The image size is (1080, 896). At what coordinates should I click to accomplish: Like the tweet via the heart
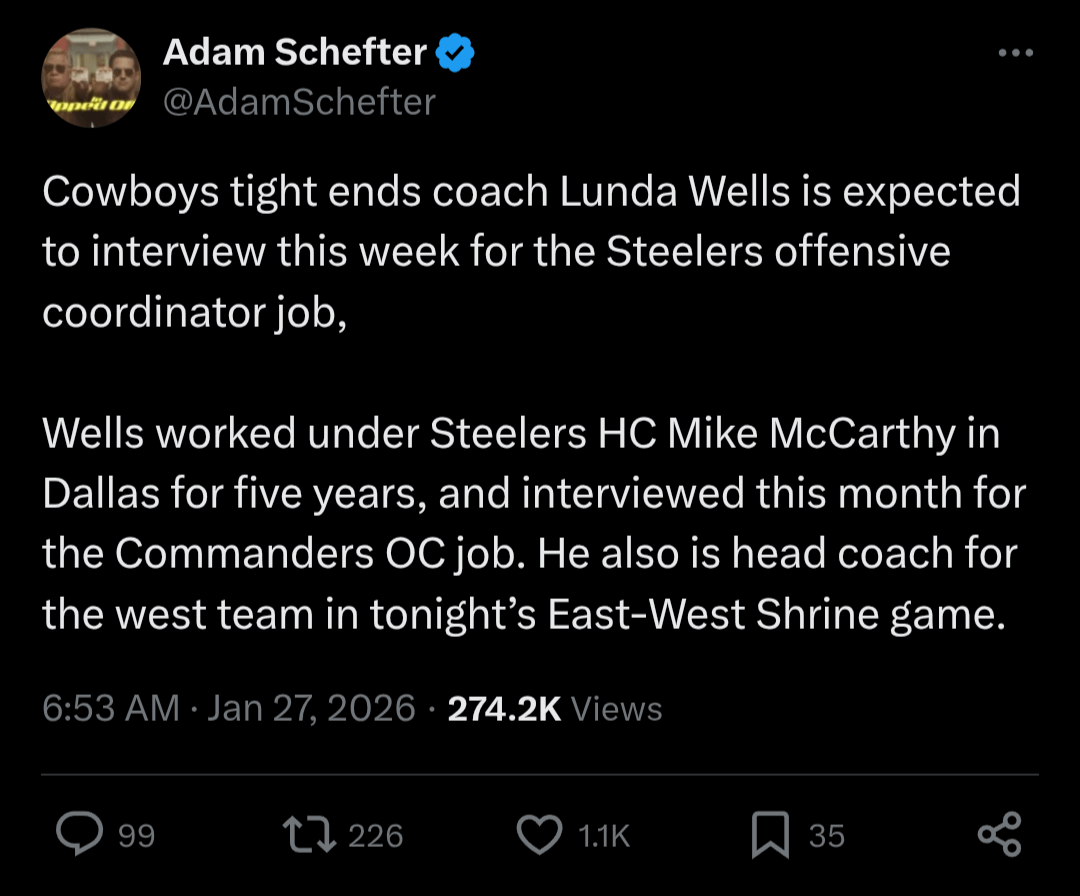(x=540, y=834)
